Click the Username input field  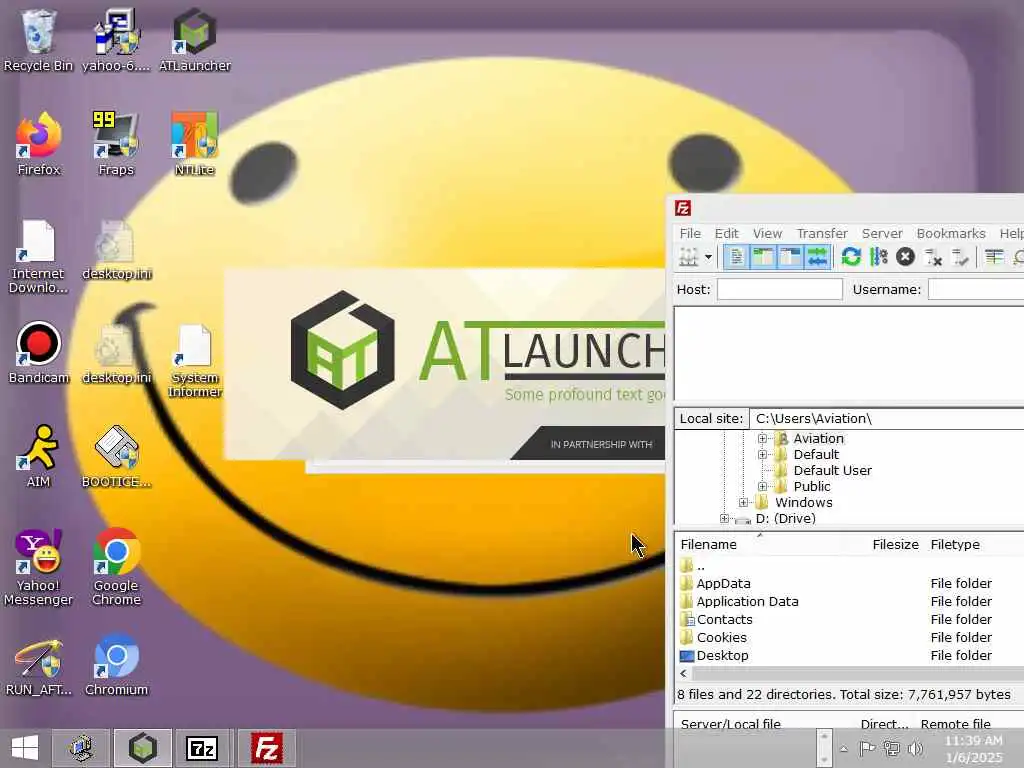click(x=976, y=289)
